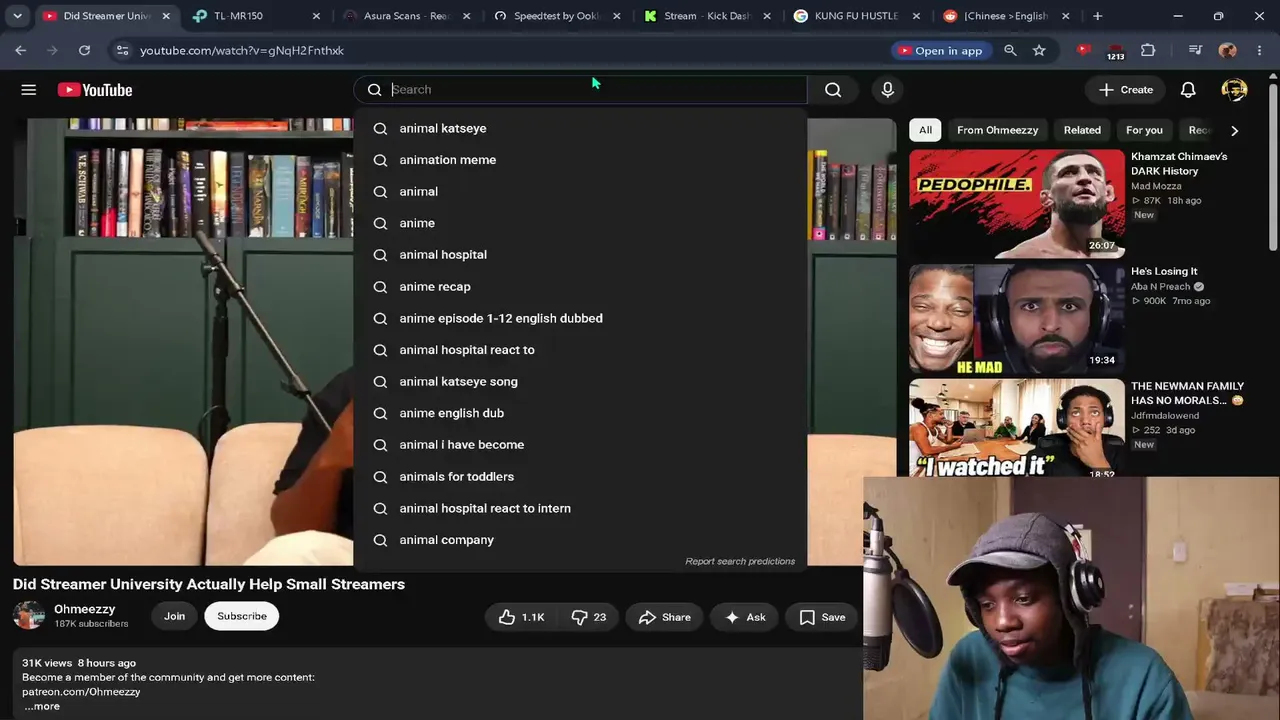Open the Ohmeezzy channel avatar
1280x720 pixels.
coord(29,616)
